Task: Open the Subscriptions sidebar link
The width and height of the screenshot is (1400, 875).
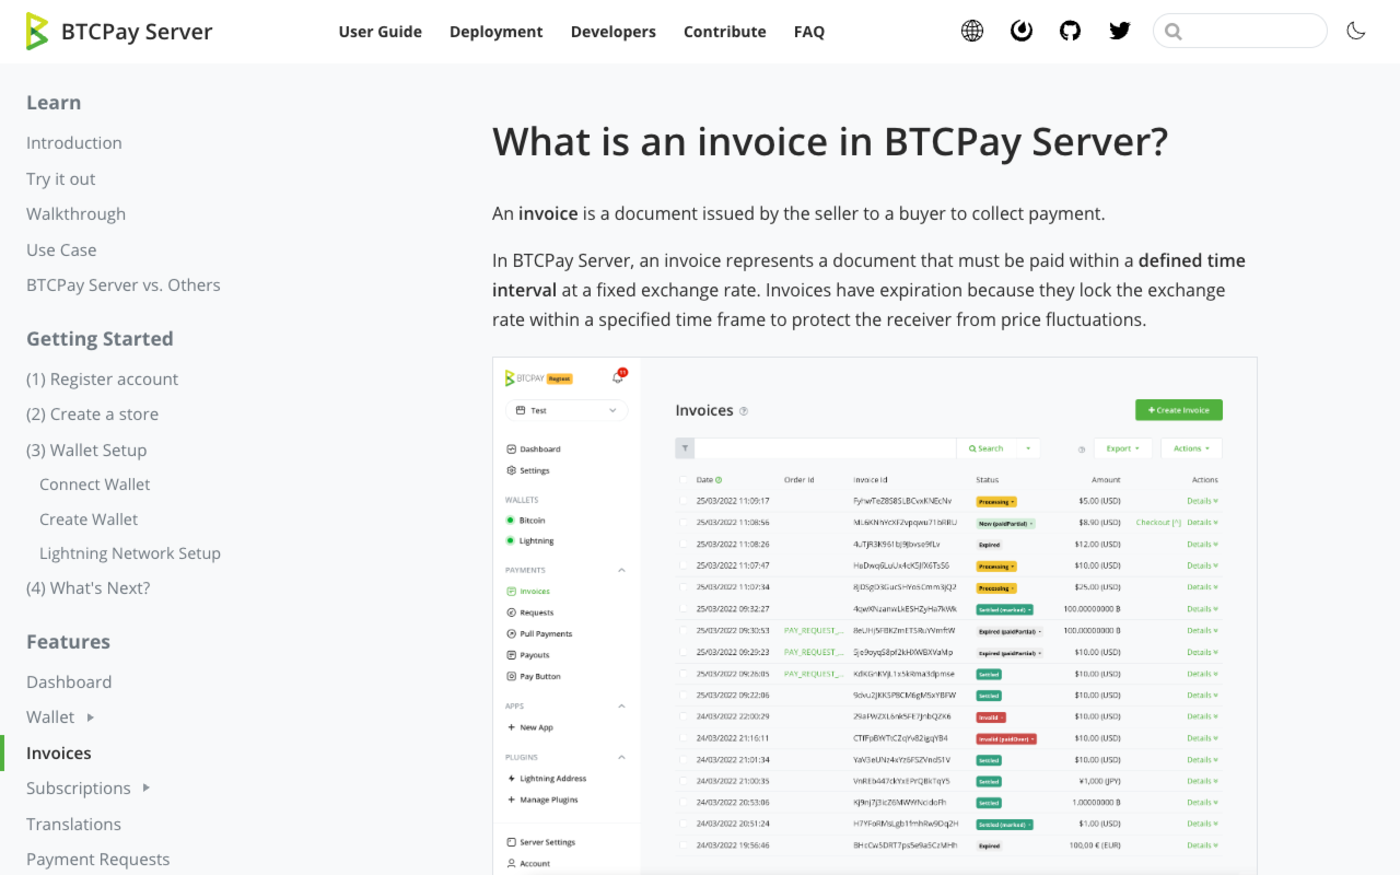Action: [78, 788]
